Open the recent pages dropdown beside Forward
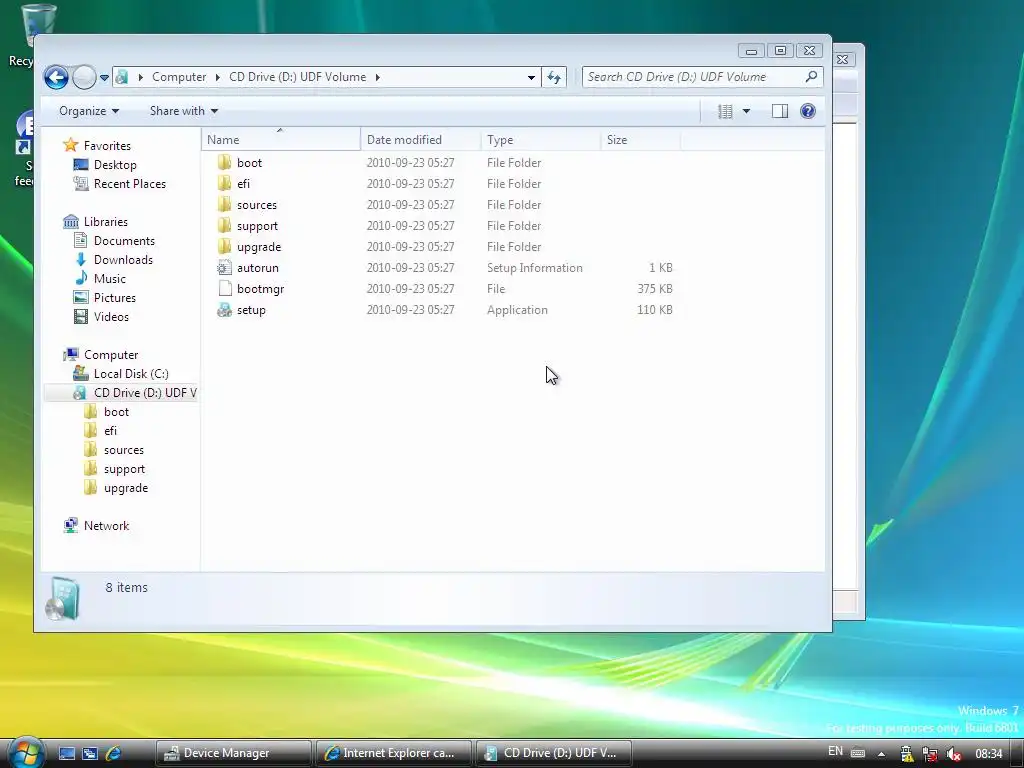The image size is (1024, 768). [x=104, y=78]
